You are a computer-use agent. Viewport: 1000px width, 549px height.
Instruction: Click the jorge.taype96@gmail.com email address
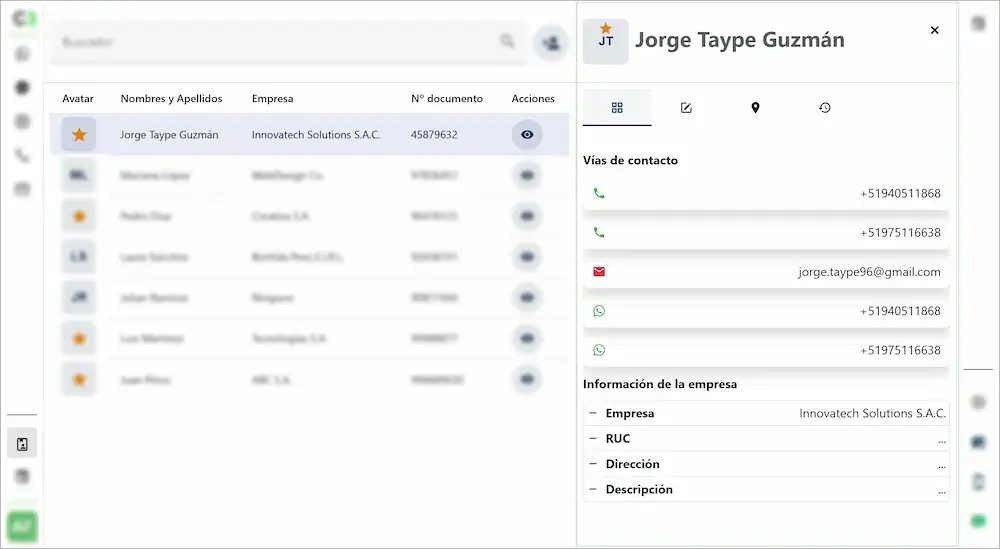(868, 272)
